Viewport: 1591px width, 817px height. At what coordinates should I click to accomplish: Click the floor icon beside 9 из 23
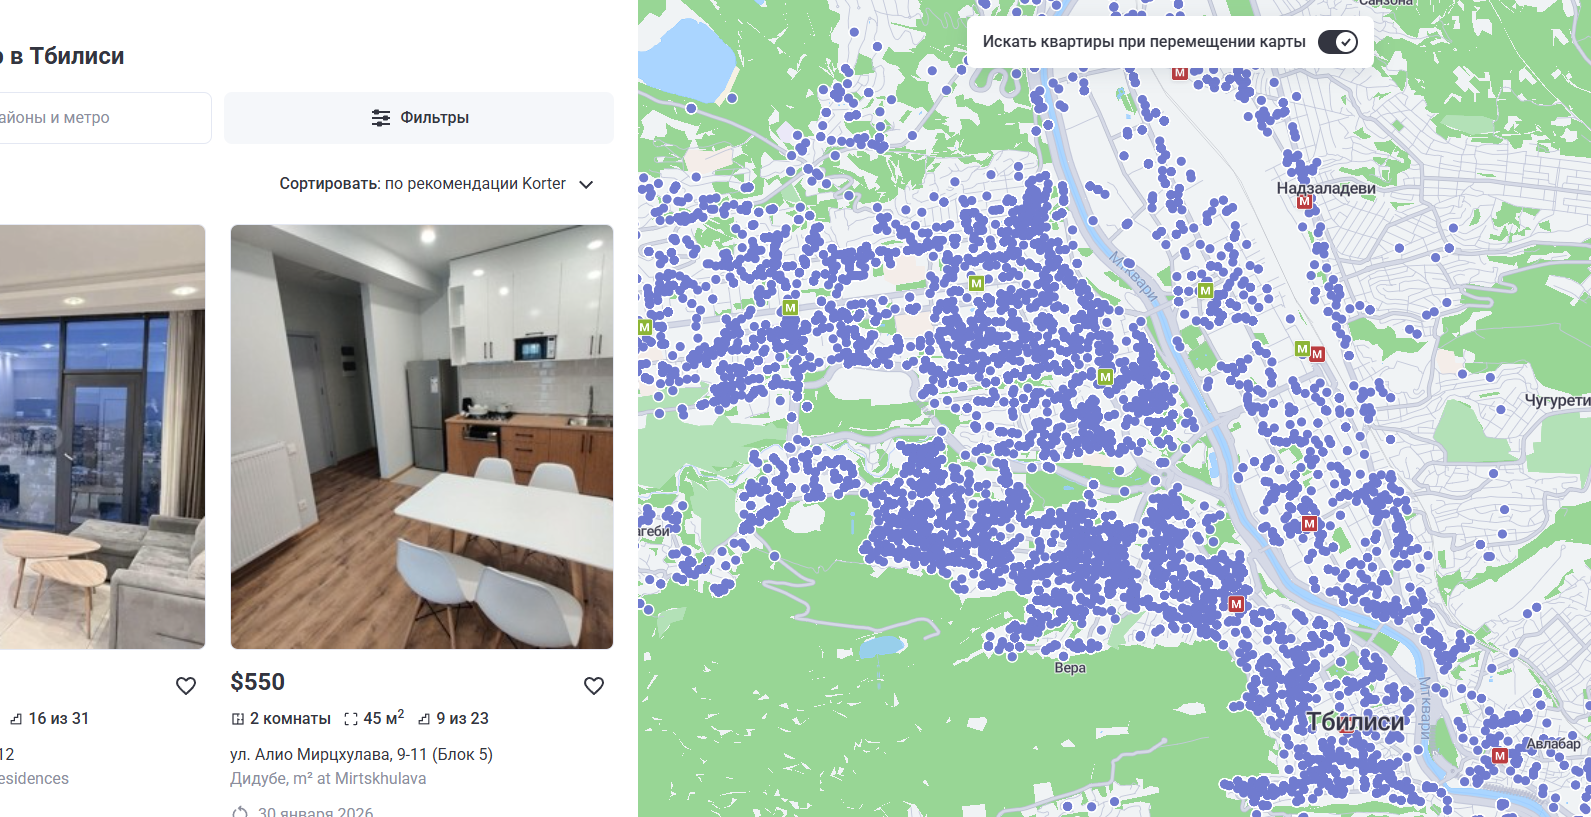424,719
